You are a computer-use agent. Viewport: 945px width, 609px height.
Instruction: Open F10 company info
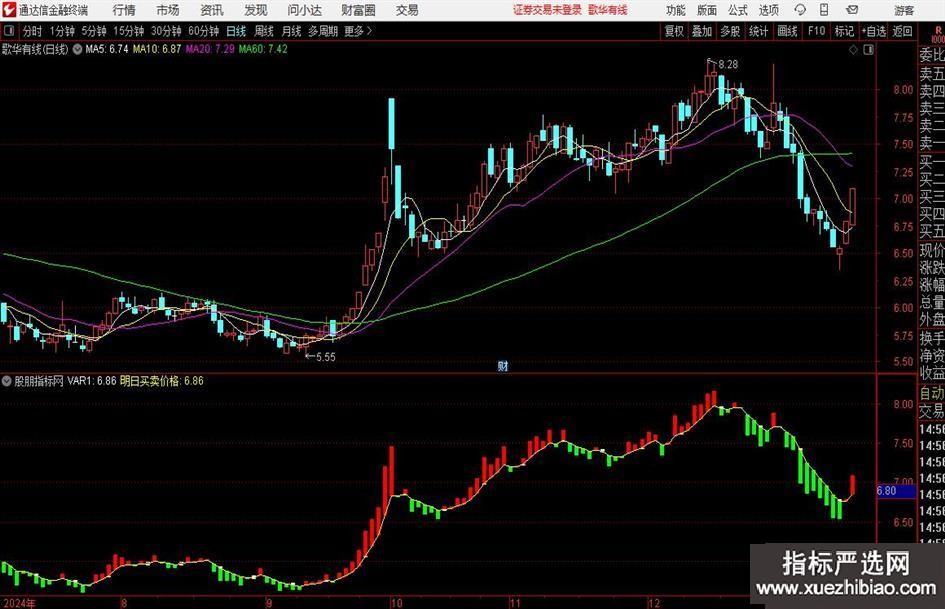point(816,31)
